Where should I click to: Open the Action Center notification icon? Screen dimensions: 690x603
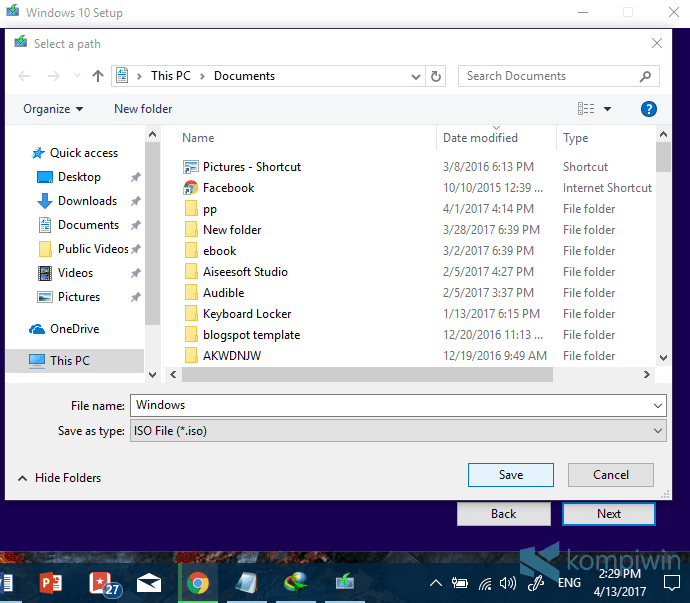[x=672, y=583]
